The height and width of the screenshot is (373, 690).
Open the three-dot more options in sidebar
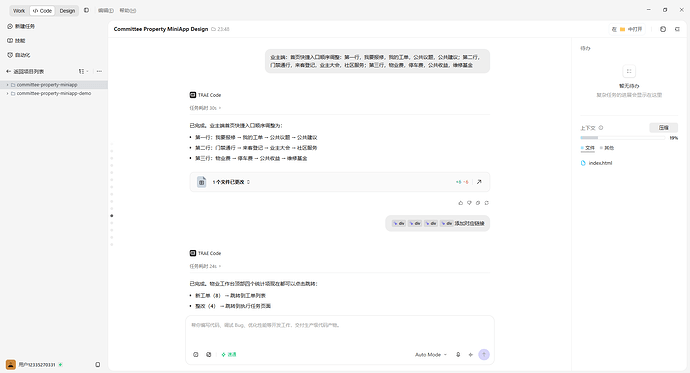[x=99, y=71]
